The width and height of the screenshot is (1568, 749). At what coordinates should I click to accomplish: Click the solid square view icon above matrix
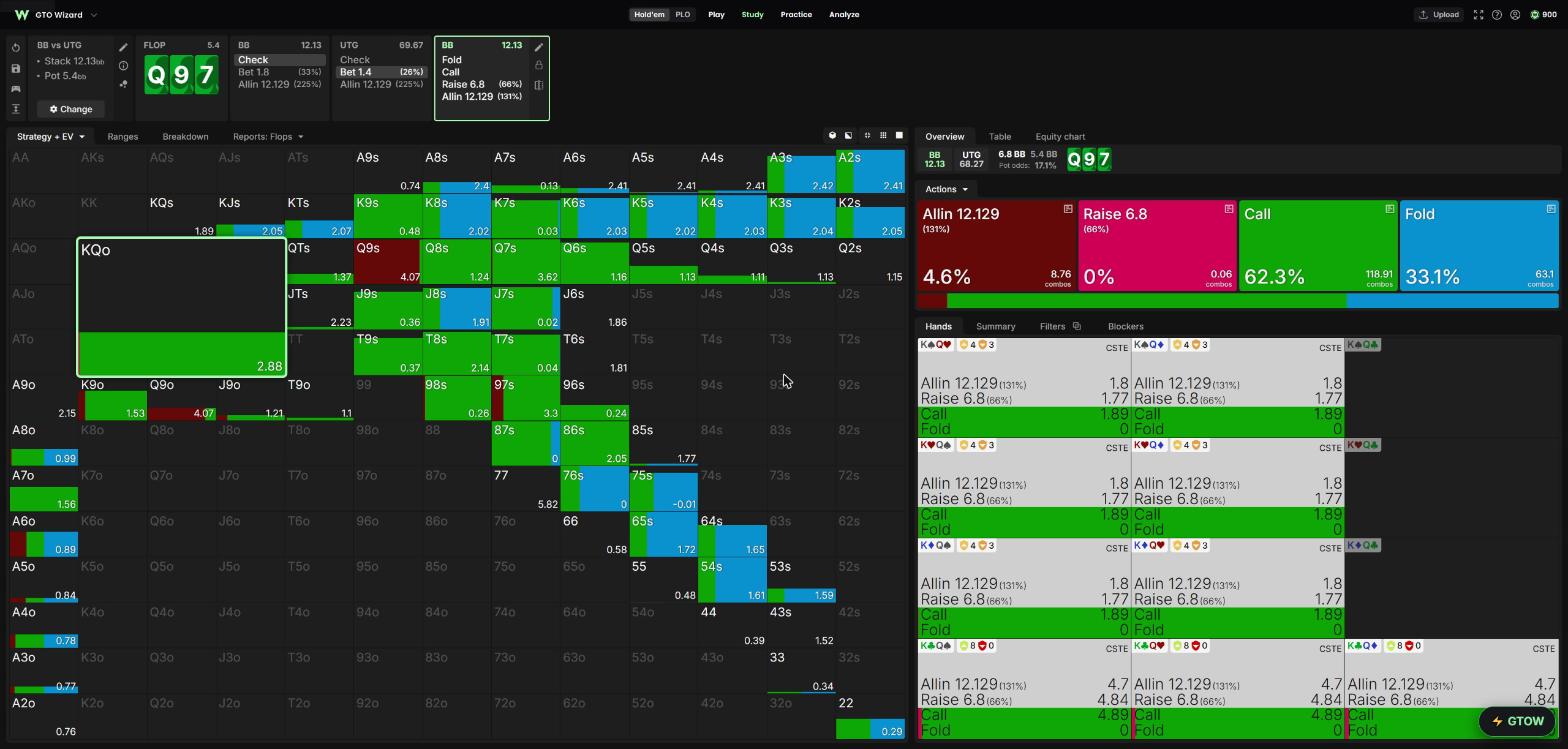[899, 136]
